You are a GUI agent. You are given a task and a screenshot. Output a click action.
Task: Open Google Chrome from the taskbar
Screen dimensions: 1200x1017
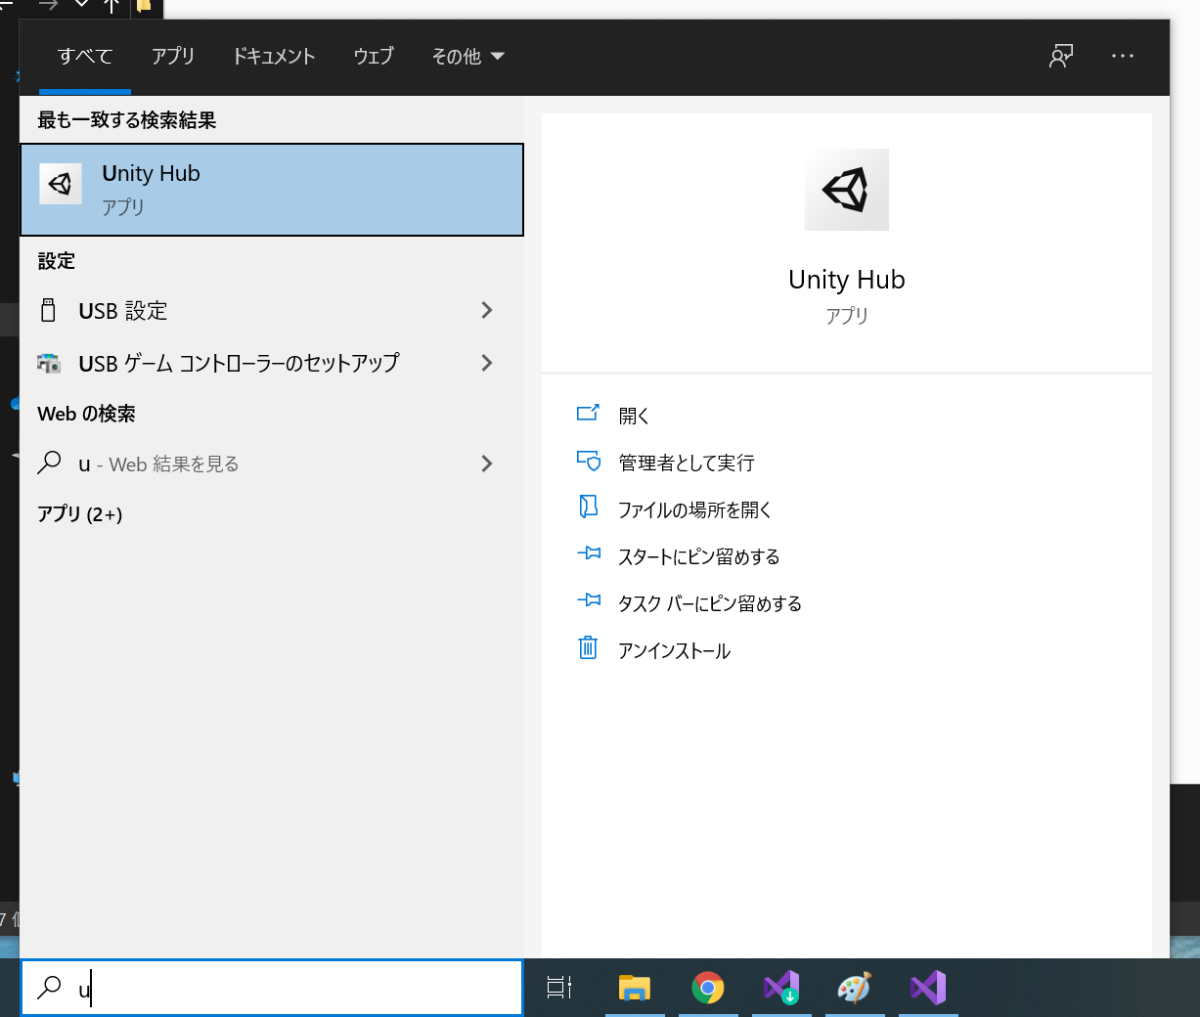tap(707, 988)
